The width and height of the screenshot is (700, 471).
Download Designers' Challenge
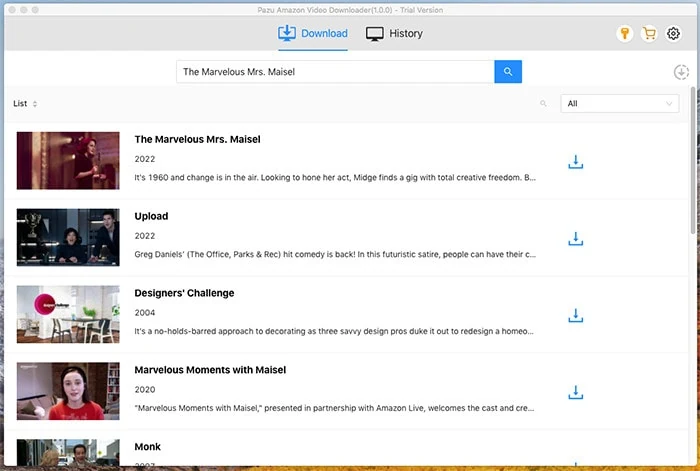[x=575, y=316]
